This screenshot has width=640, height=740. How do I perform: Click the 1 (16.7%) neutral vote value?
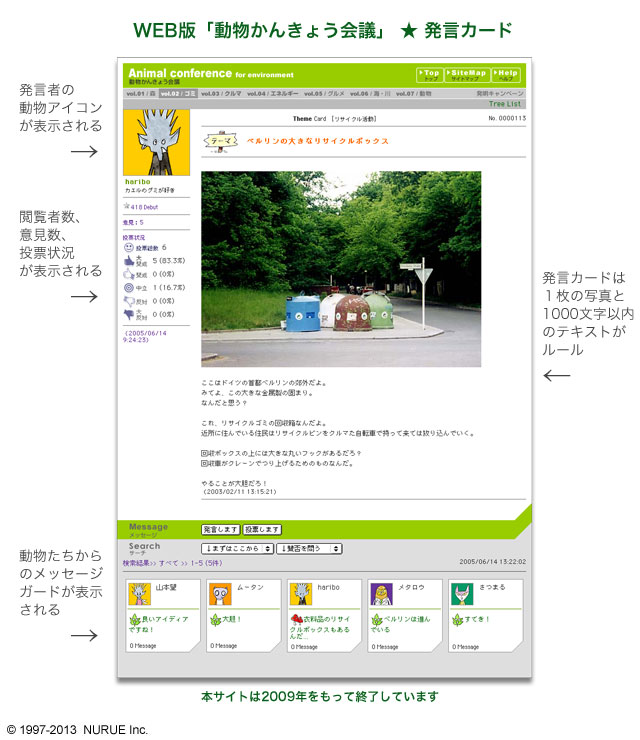click(x=168, y=287)
